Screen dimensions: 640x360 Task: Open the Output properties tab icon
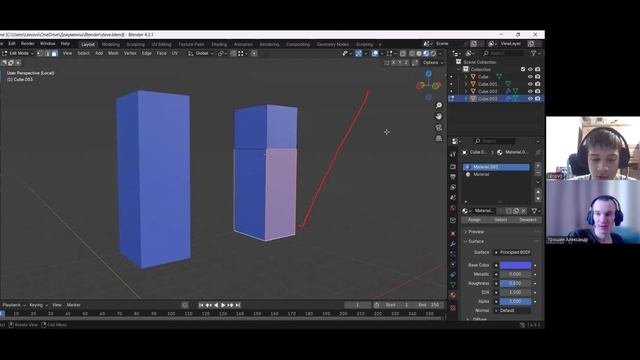[x=453, y=177]
